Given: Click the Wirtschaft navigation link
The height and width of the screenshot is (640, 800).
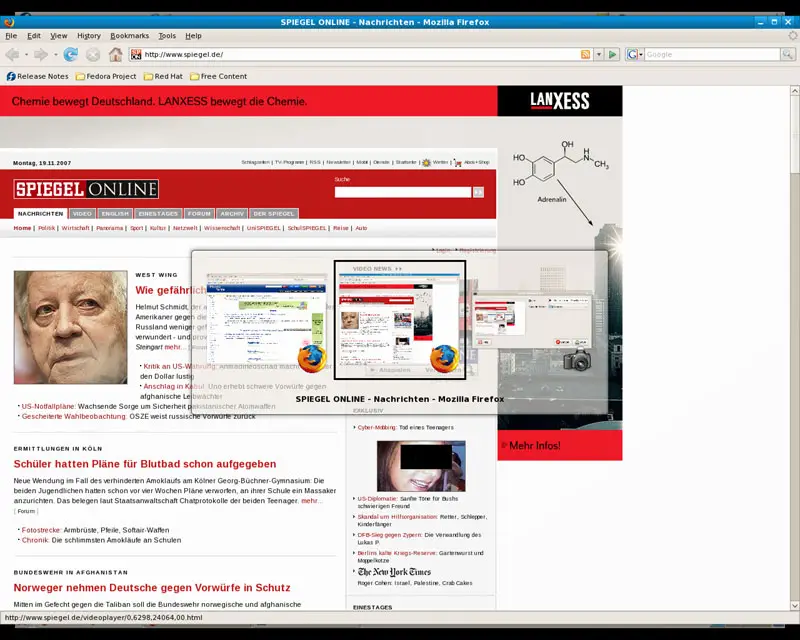Looking at the screenshot, I should 76,228.
